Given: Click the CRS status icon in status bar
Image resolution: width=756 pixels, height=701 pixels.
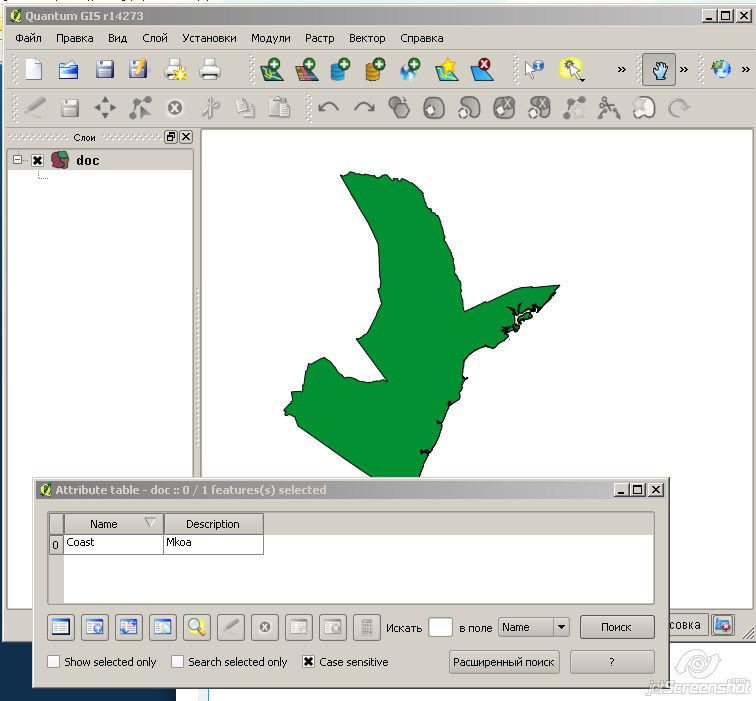Looking at the screenshot, I should [723, 625].
